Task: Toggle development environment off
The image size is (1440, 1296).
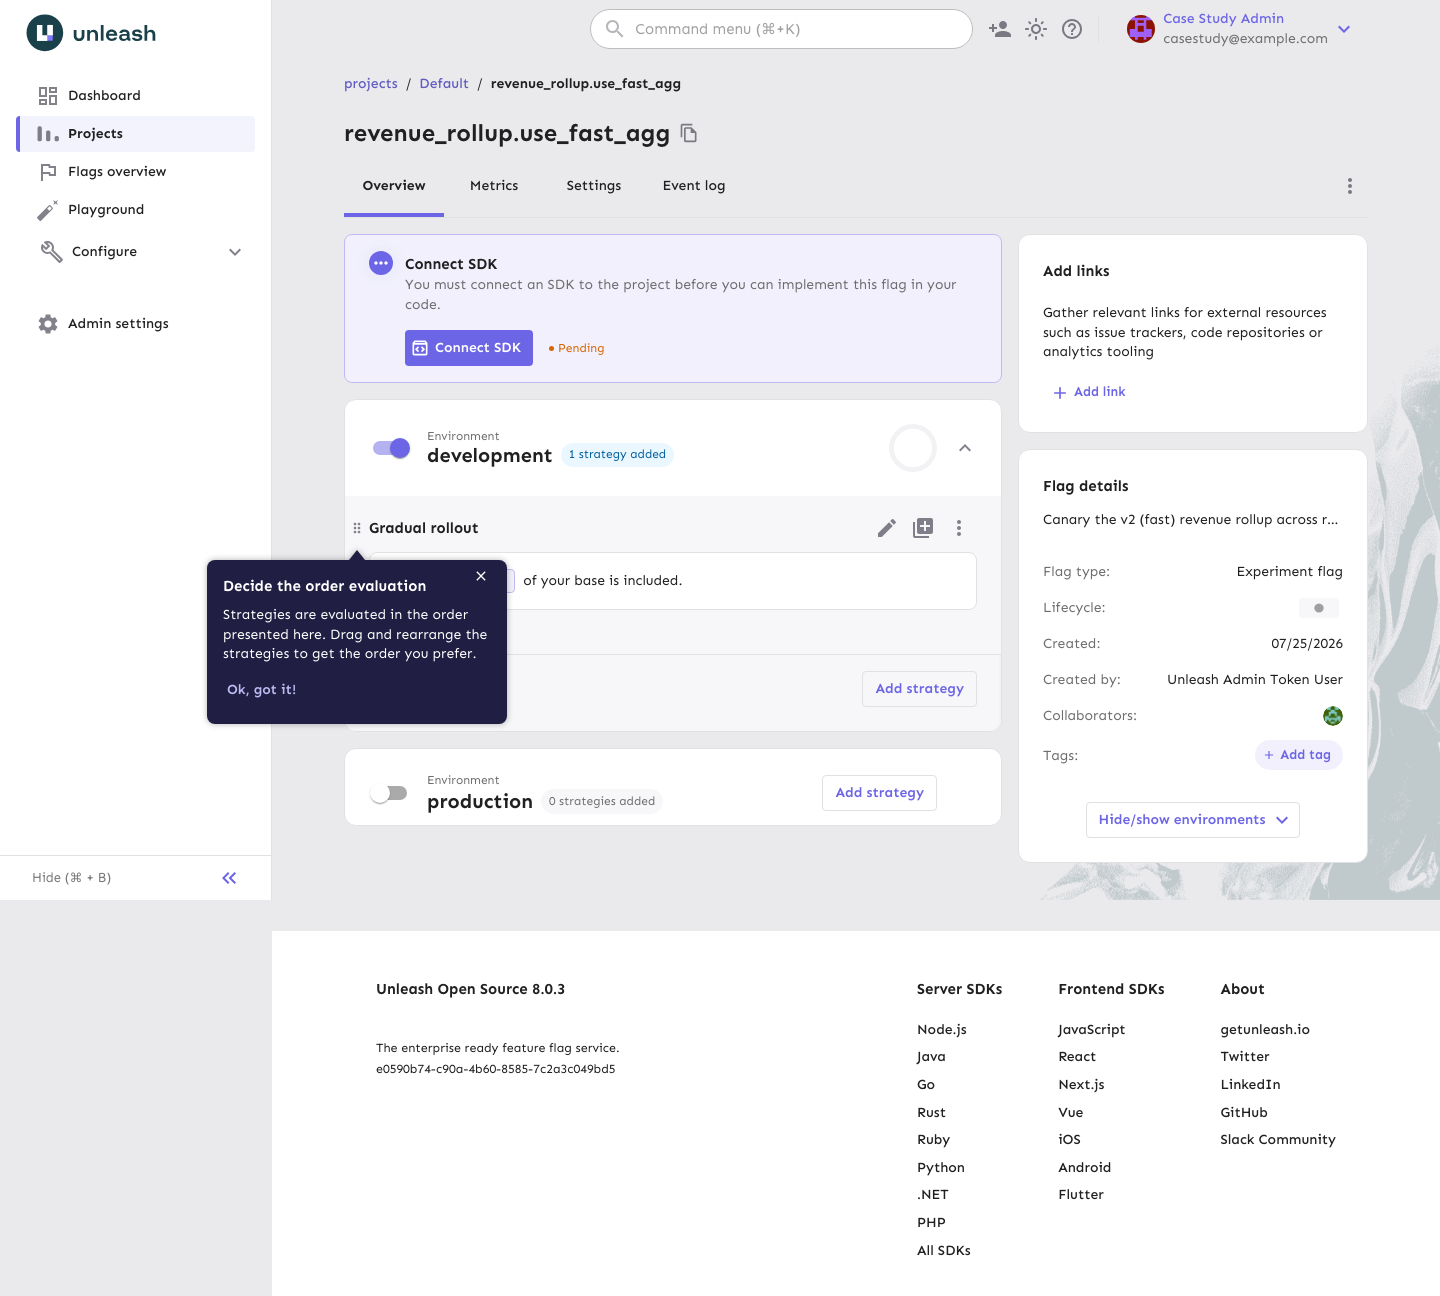Action: 391,448
